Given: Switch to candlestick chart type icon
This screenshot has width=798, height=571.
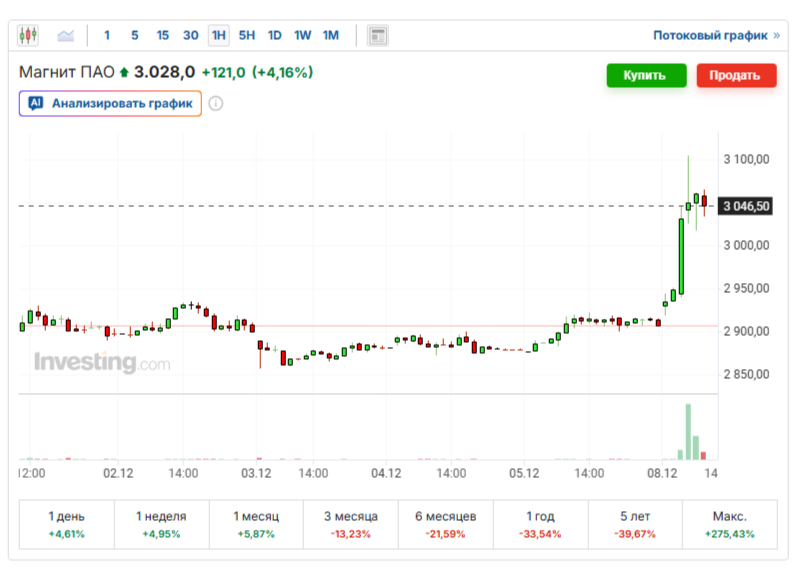Looking at the screenshot, I should [28, 35].
